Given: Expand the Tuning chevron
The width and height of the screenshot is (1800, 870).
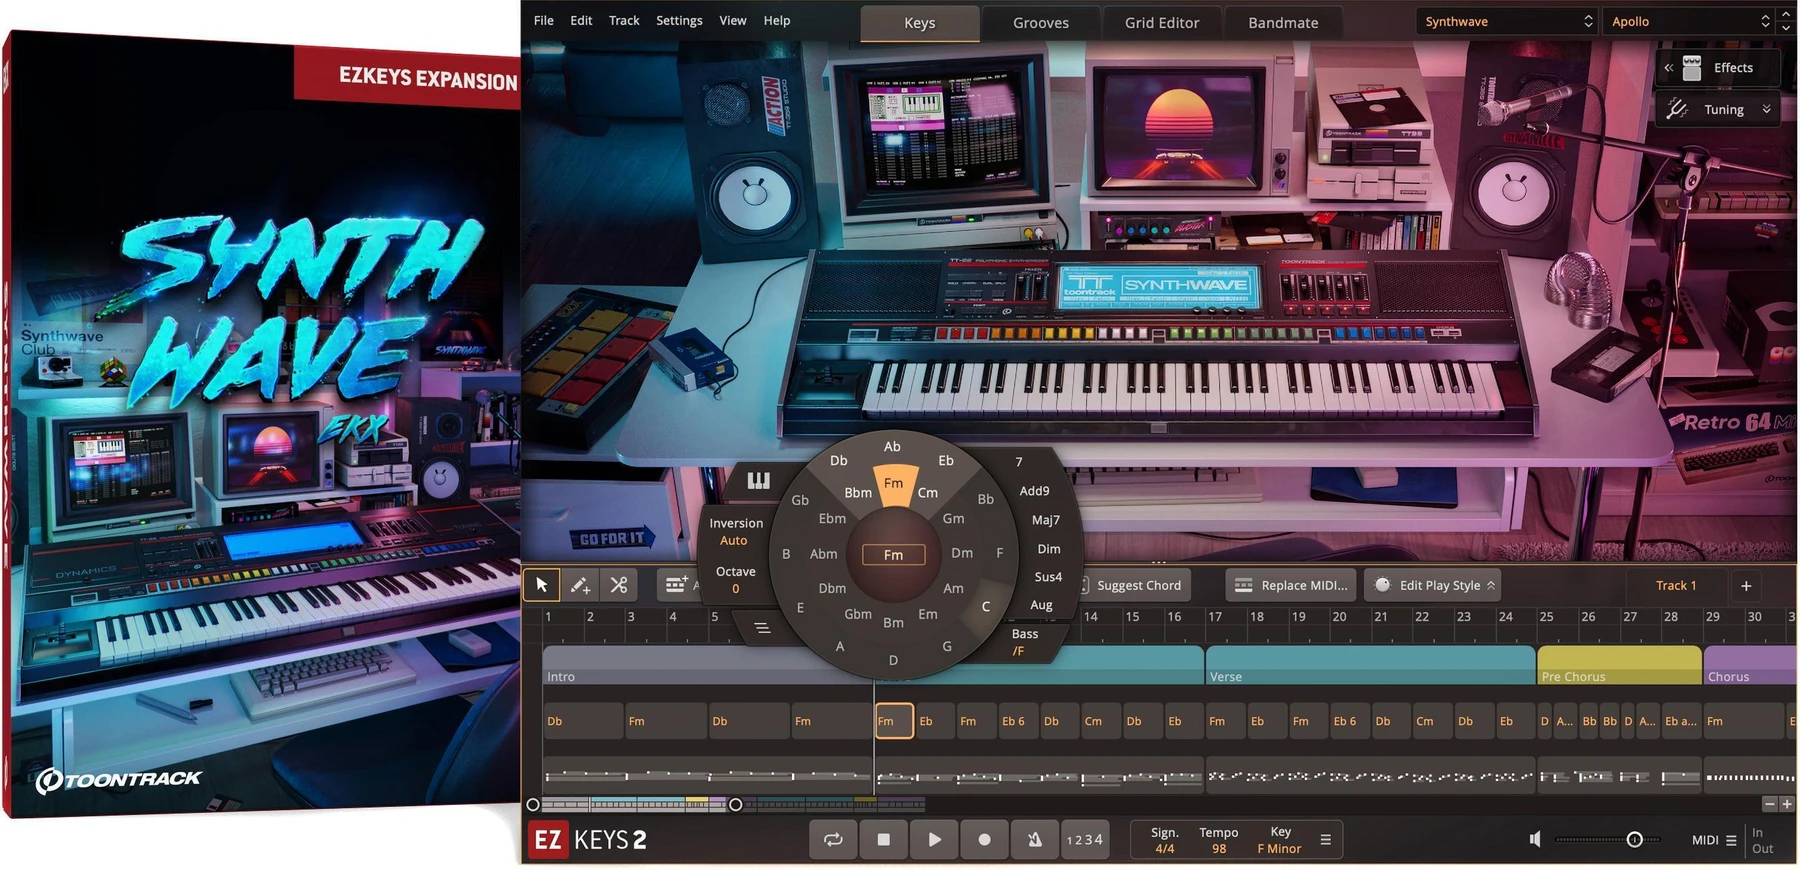Looking at the screenshot, I should 1767,110.
